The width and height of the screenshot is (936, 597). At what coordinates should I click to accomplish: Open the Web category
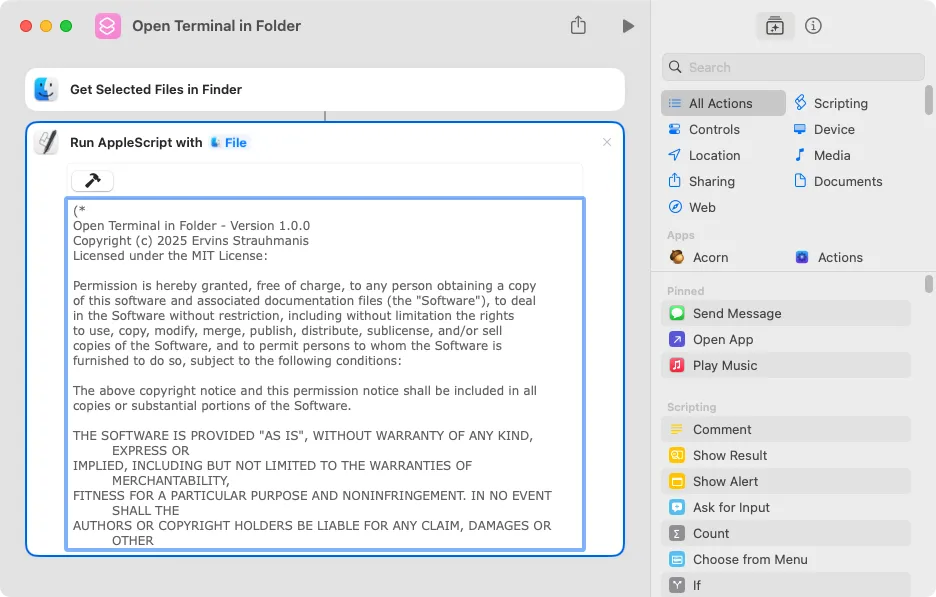(x=692, y=207)
